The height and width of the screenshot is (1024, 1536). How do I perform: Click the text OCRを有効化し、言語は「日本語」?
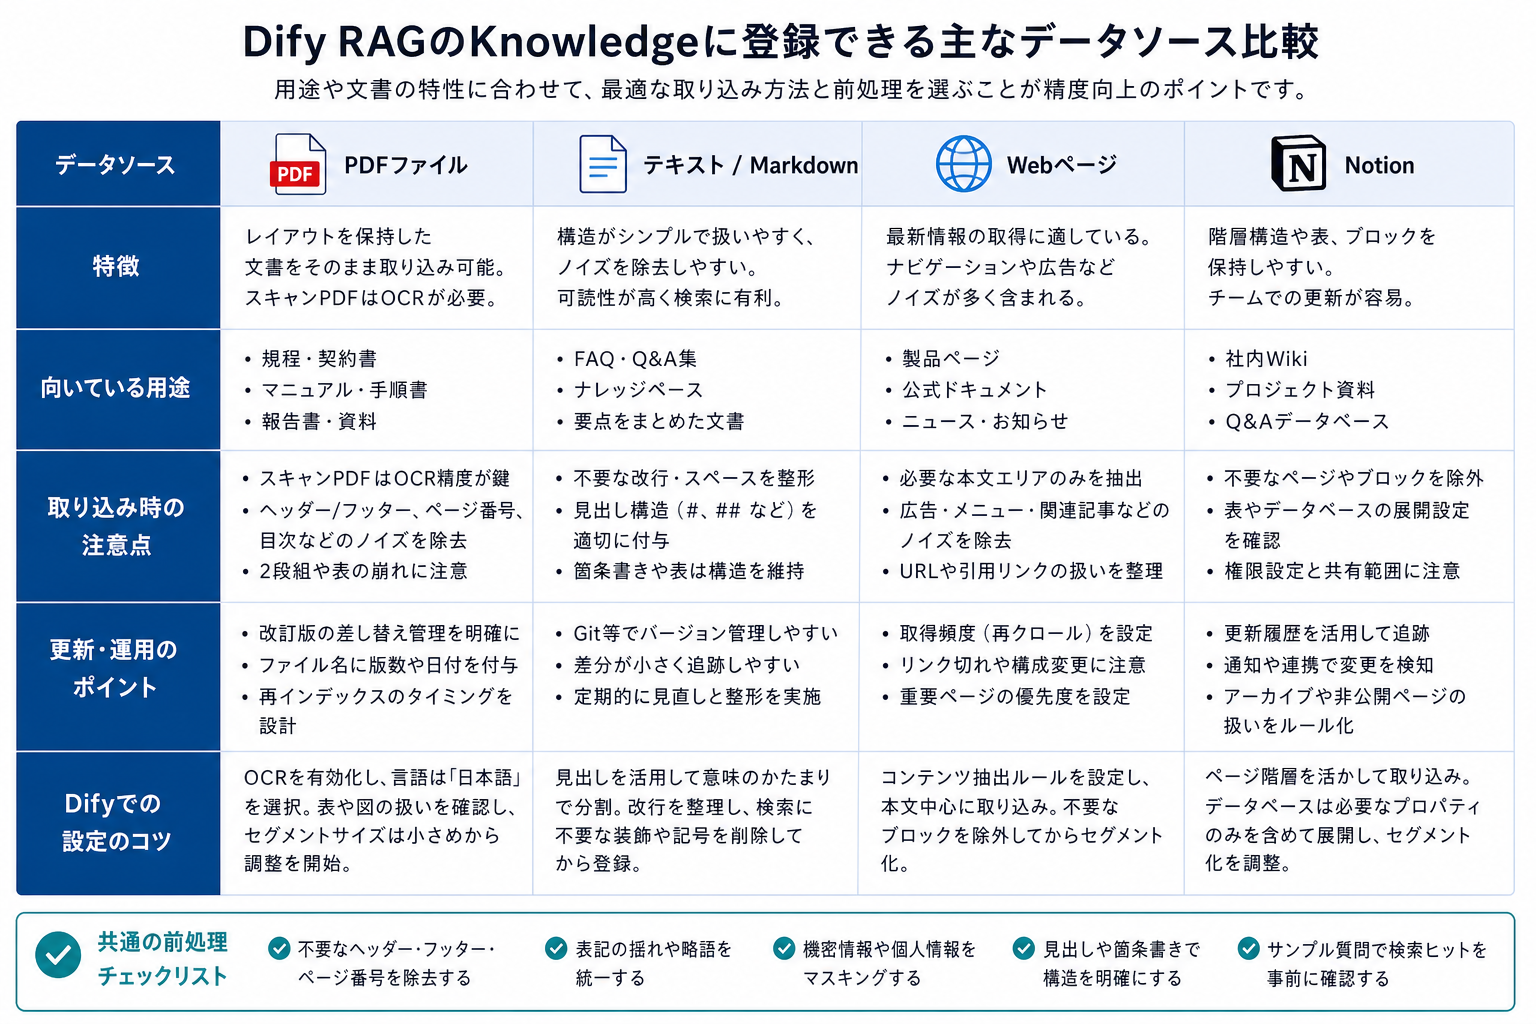tap(383, 778)
